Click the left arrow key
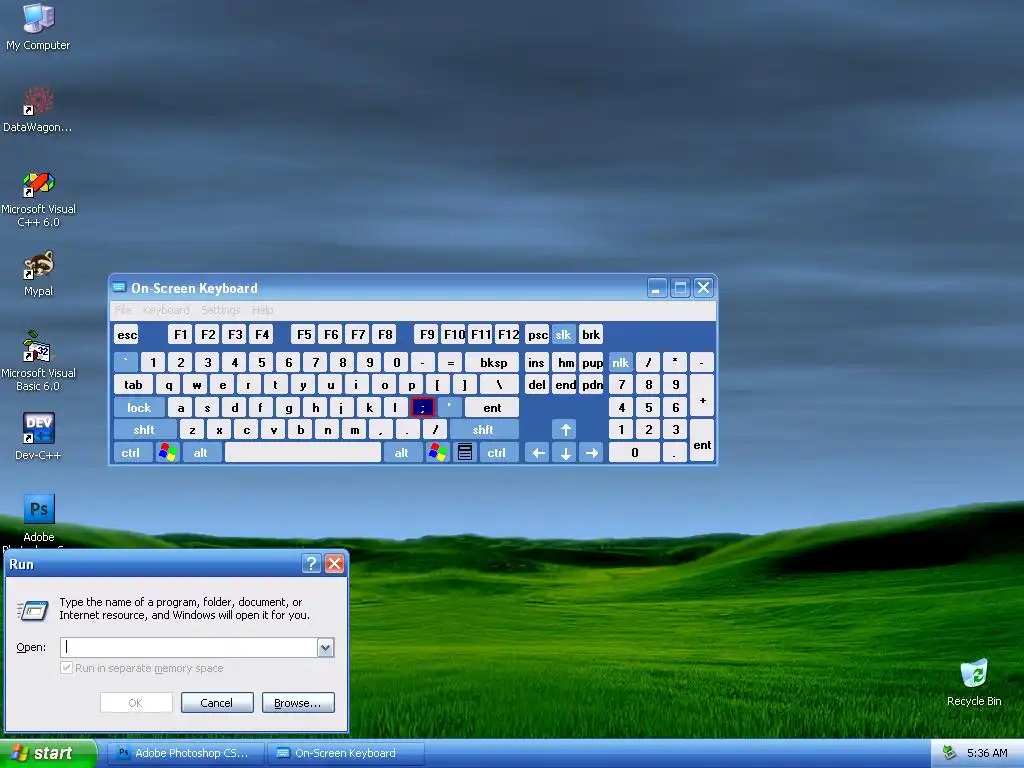 click(x=538, y=453)
